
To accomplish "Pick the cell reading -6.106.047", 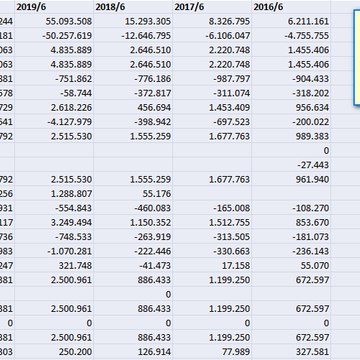I will point(212,36).
